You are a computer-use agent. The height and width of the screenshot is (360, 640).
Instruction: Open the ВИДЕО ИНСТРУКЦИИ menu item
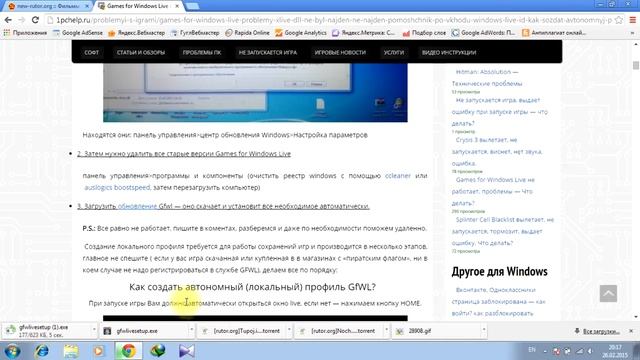tap(449, 52)
